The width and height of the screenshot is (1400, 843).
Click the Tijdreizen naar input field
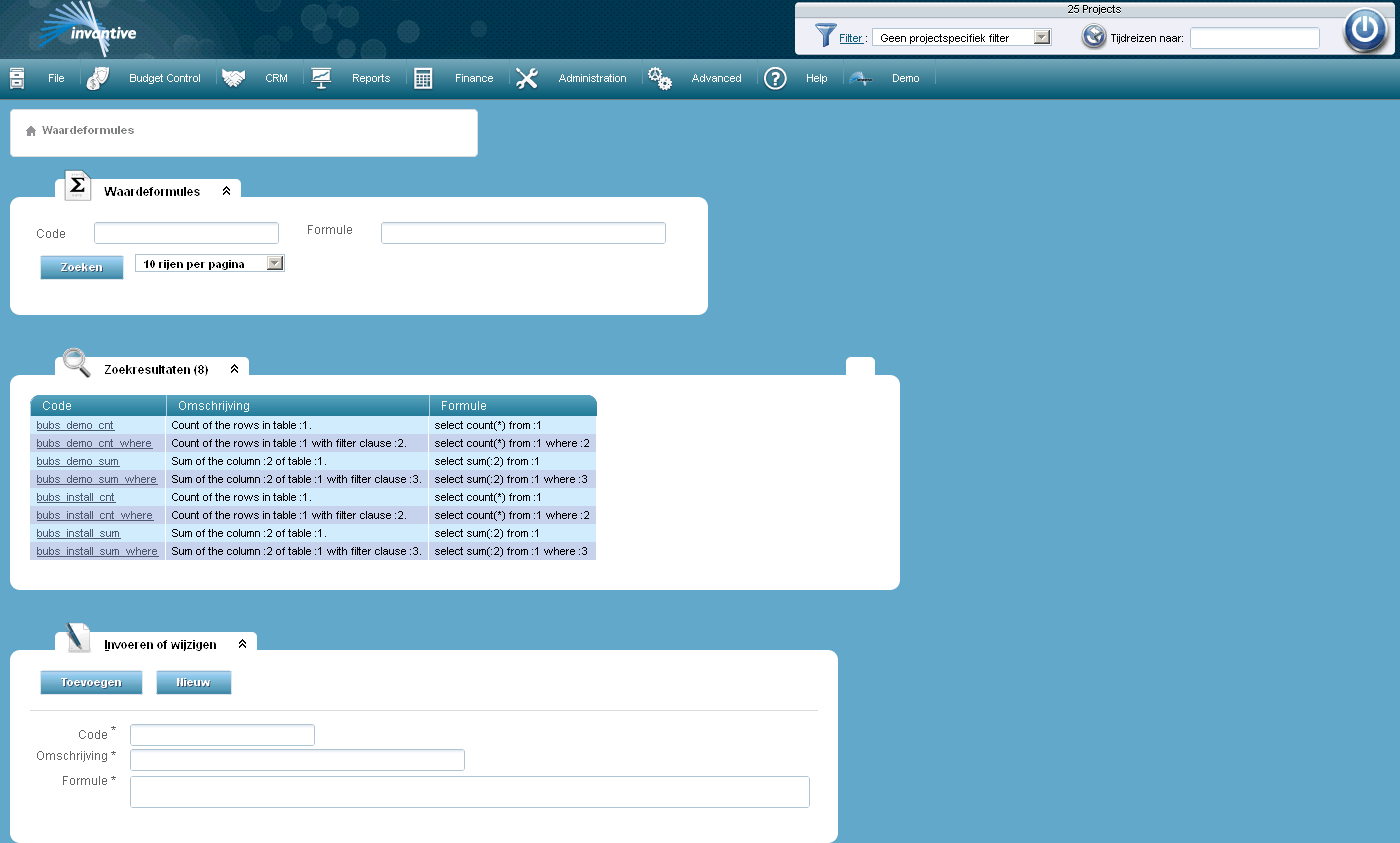pyautogui.click(x=1255, y=38)
